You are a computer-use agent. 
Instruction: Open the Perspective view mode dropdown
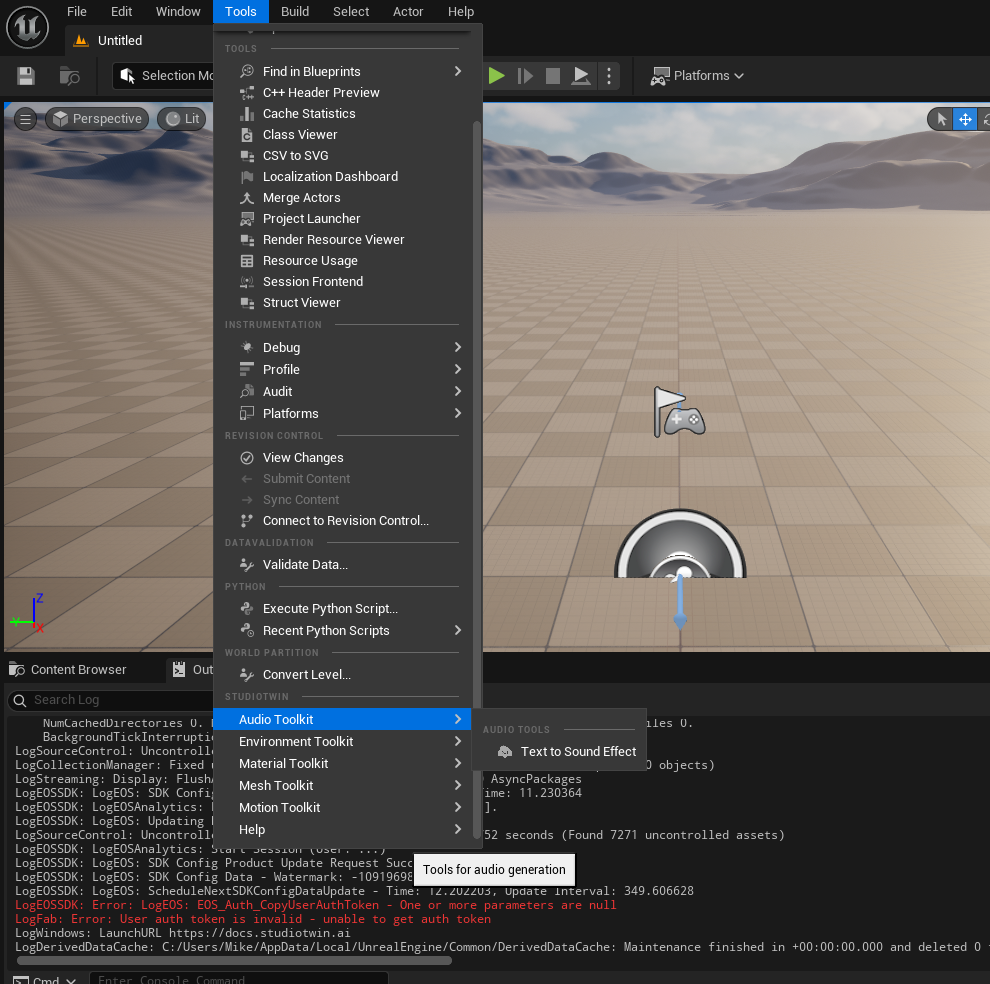(97, 119)
